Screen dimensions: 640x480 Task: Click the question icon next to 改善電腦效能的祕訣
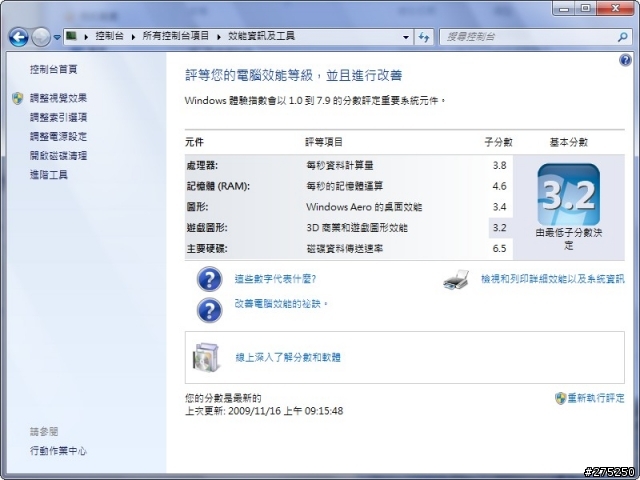point(209,310)
